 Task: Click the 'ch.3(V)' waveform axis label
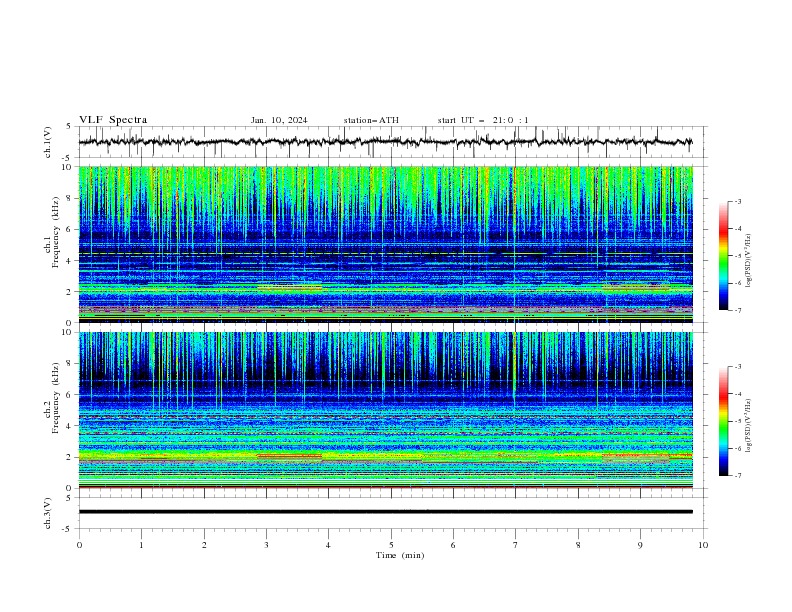(48, 513)
